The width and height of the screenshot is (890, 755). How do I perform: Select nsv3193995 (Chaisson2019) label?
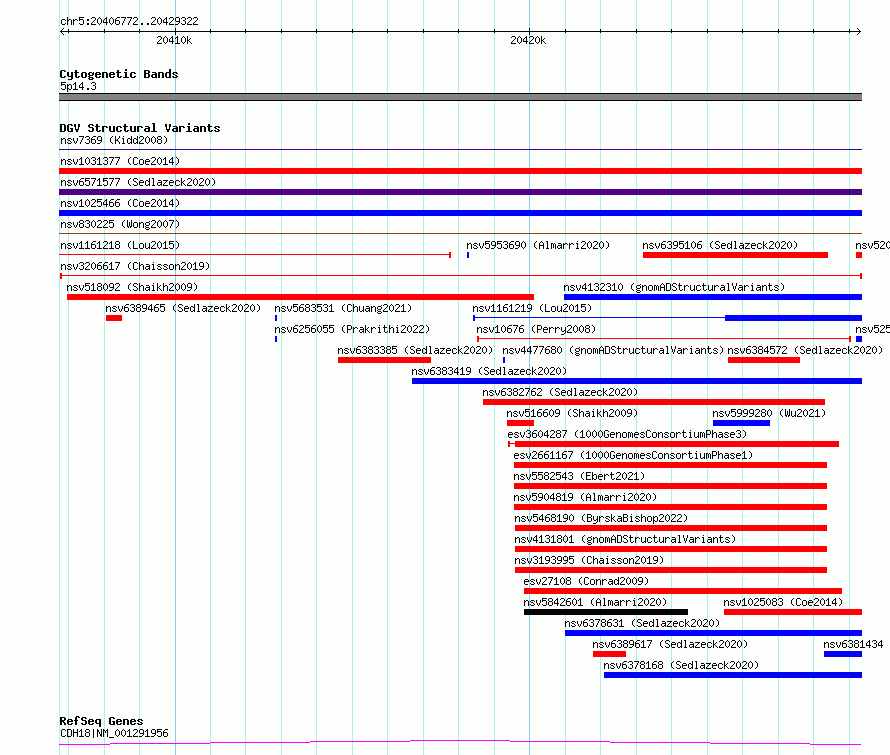(x=589, y=560)
